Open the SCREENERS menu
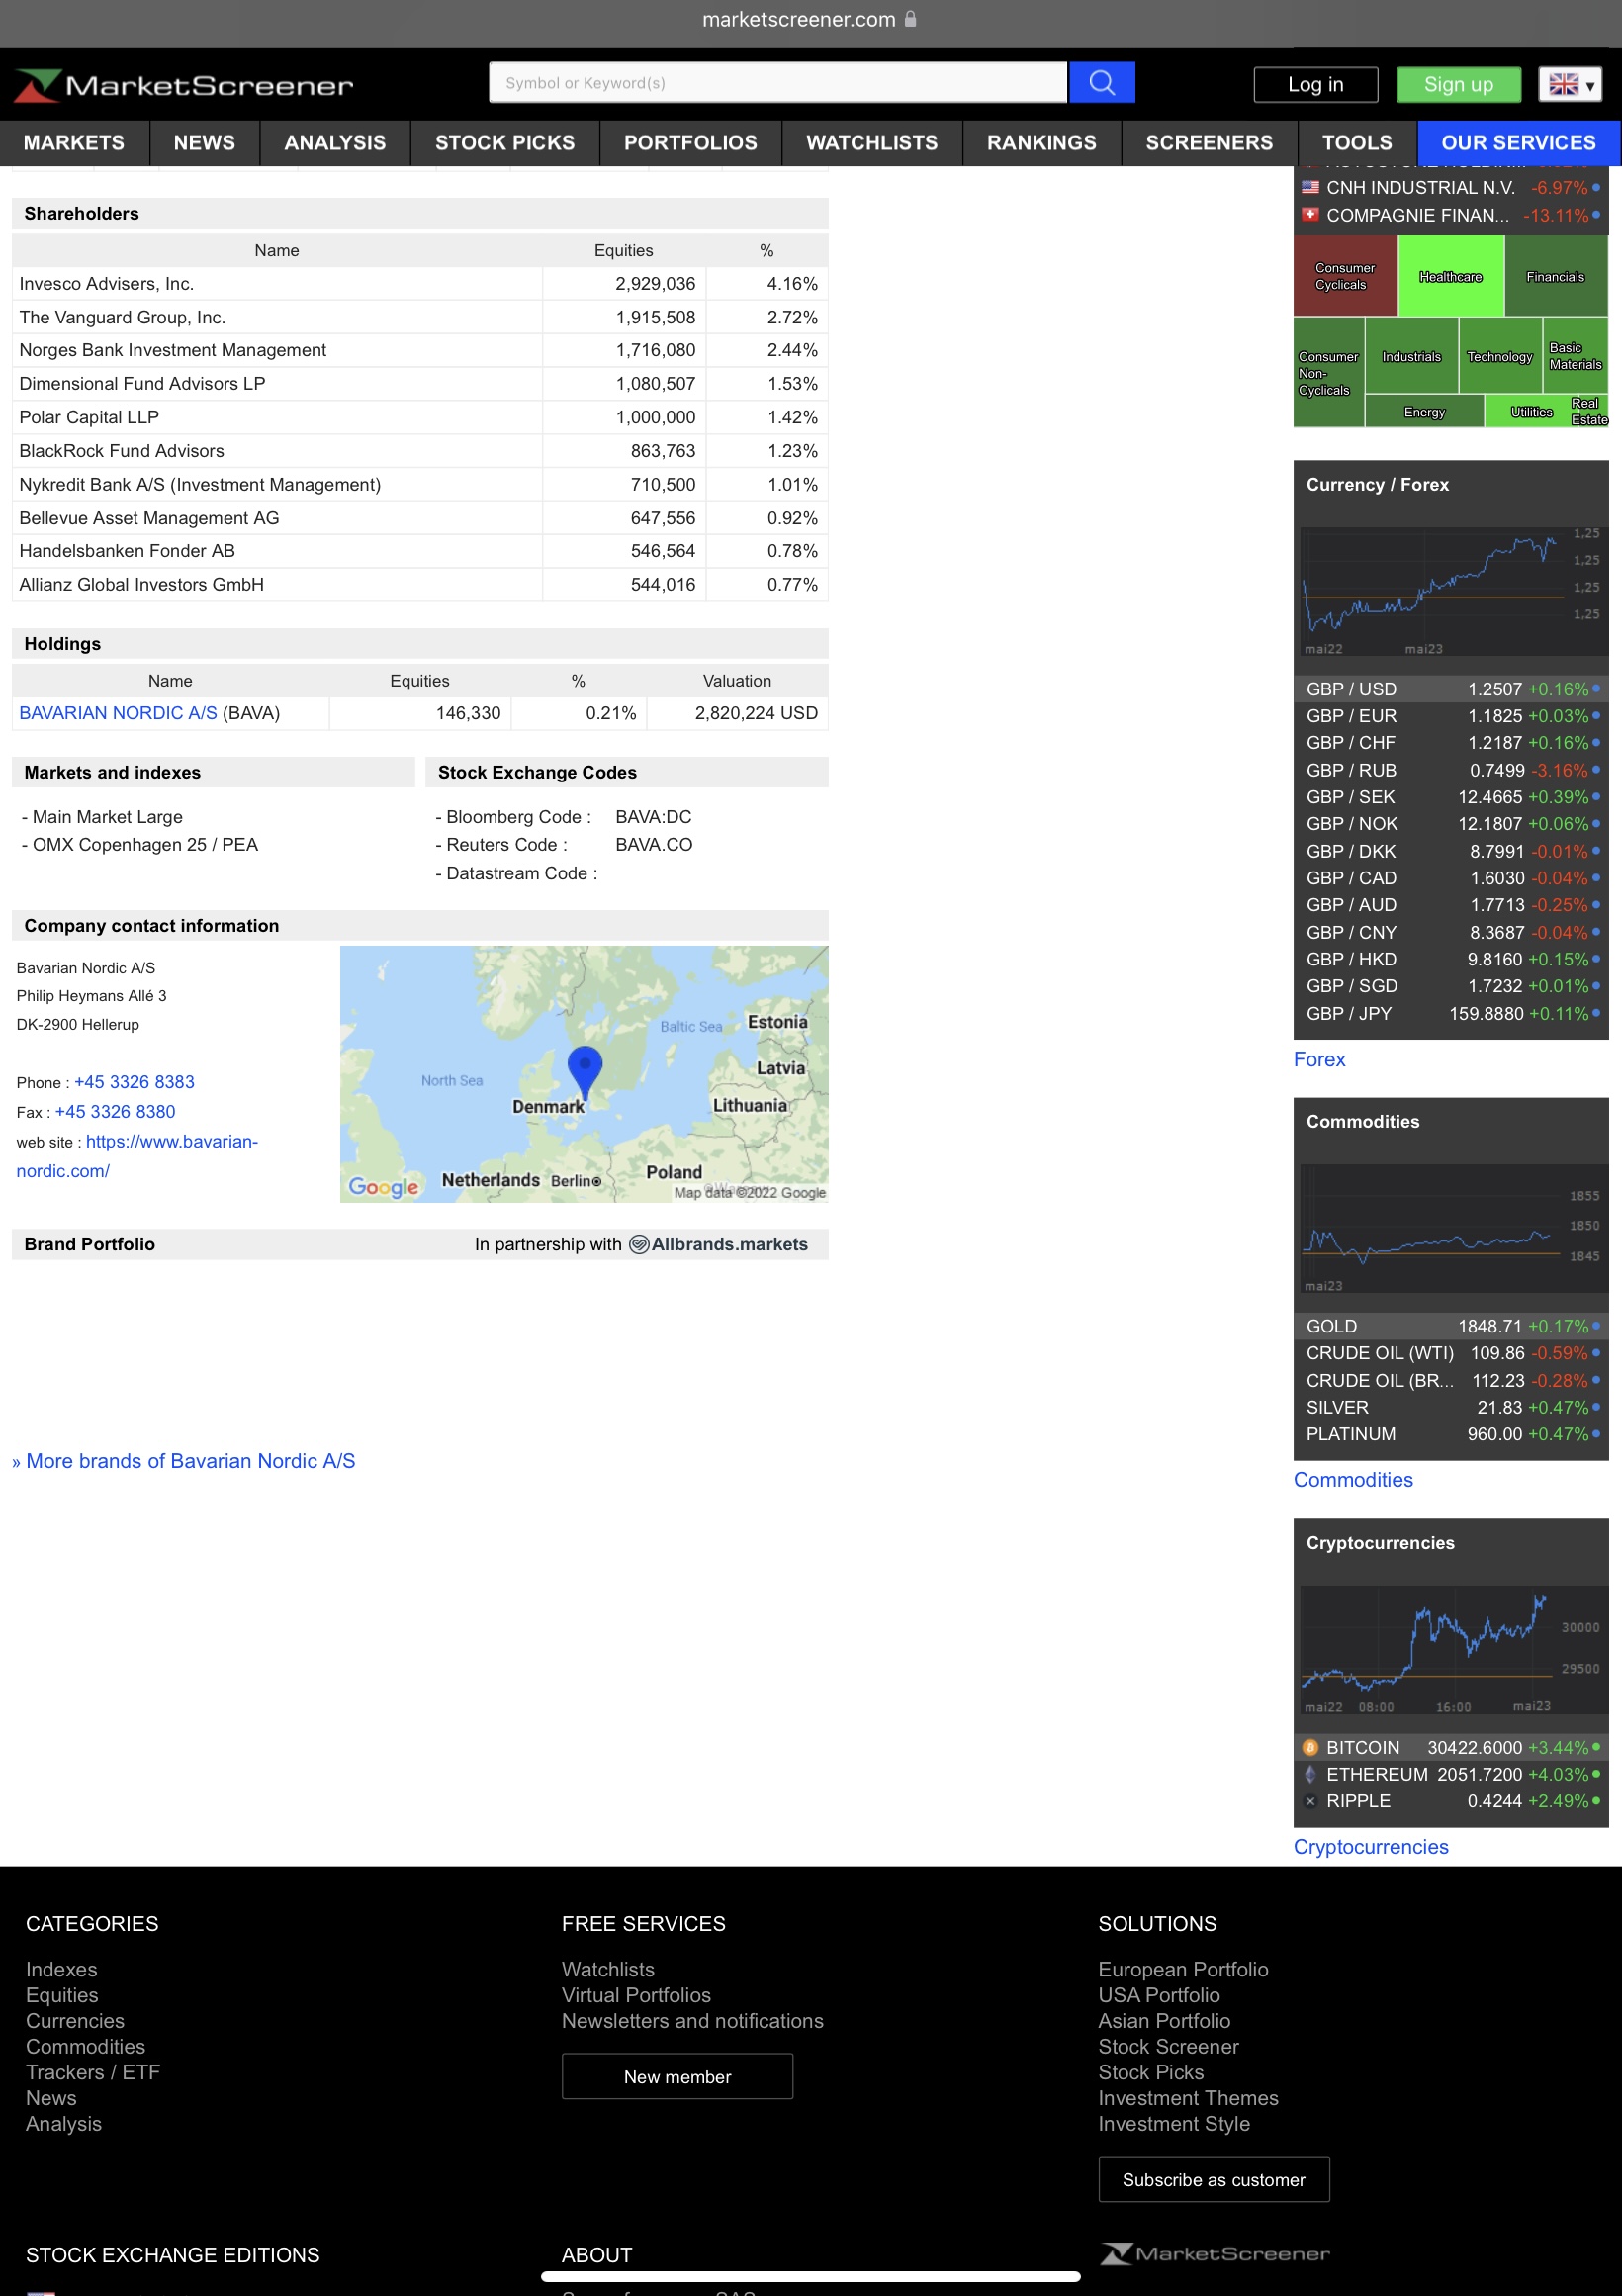The width and height of the screenshot is (1622, 2296). [1208, 143]
